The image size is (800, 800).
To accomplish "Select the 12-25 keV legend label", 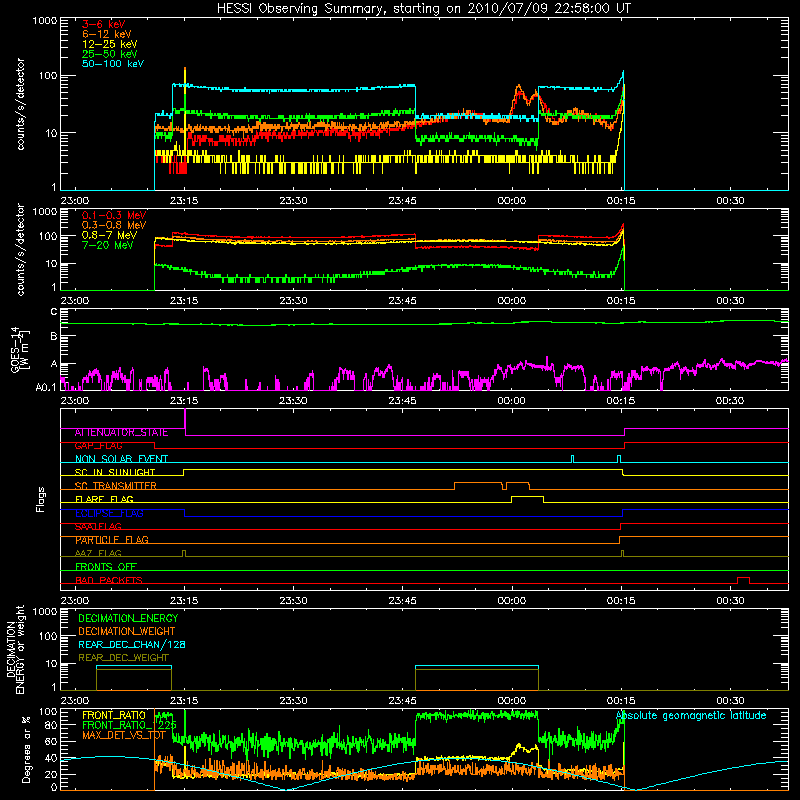I will click(110, 44).
